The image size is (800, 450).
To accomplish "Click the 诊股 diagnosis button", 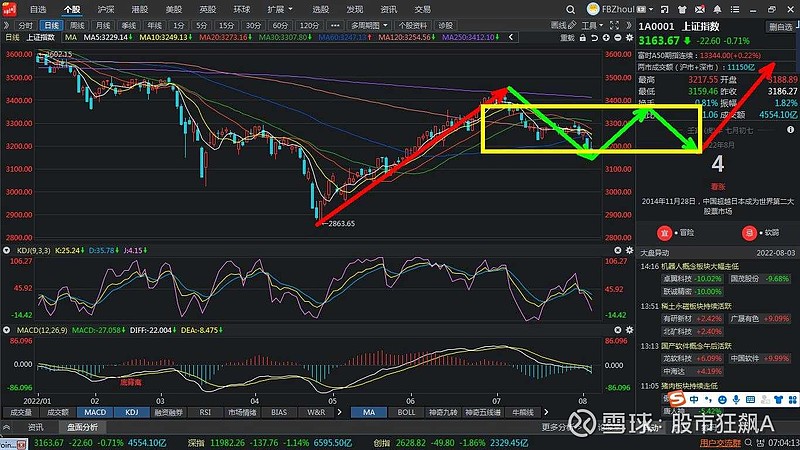I will [445, 25].
